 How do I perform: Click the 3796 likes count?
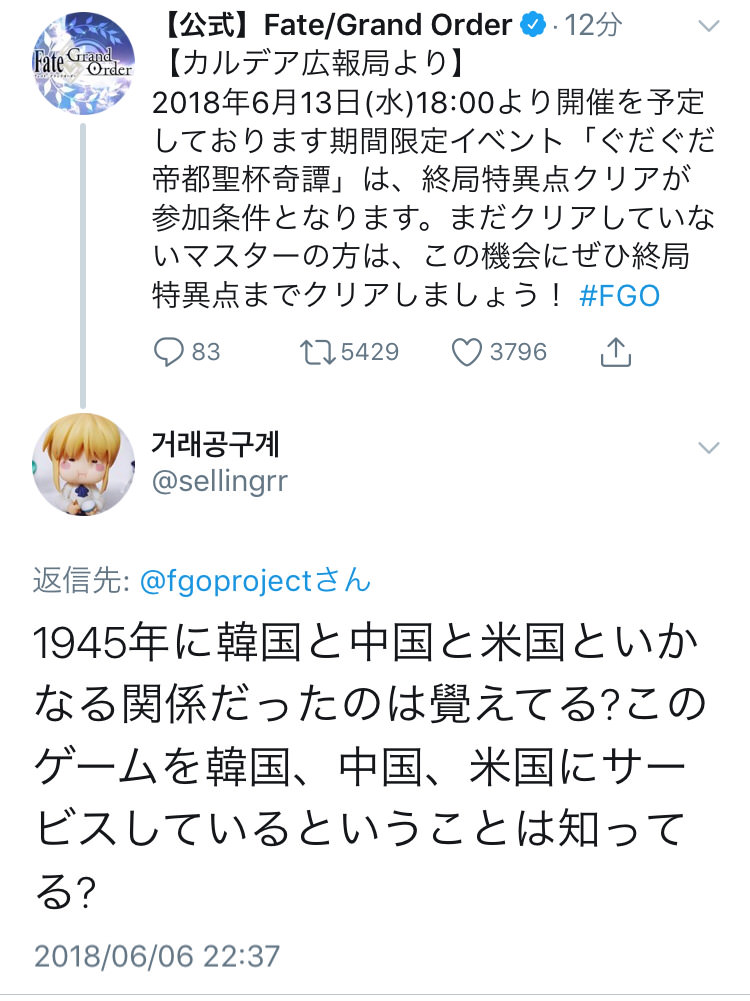[518, 352]
